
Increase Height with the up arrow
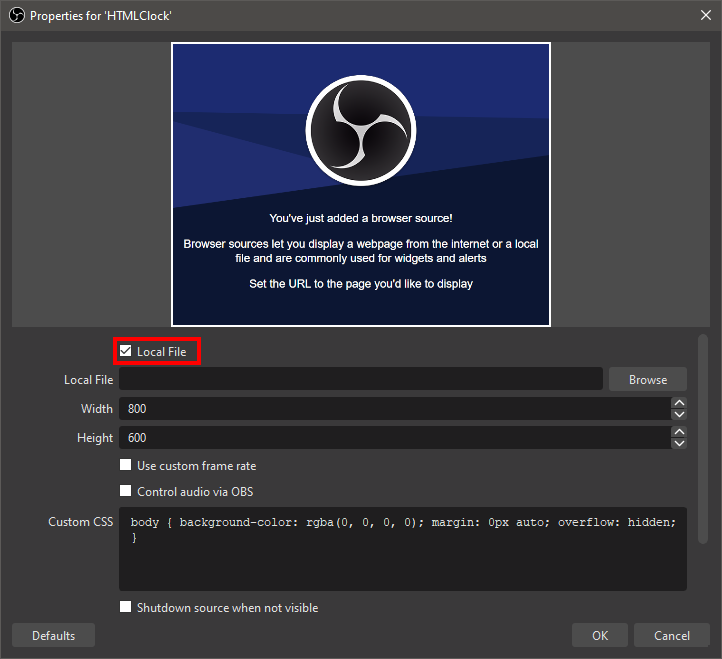point(679,432)
